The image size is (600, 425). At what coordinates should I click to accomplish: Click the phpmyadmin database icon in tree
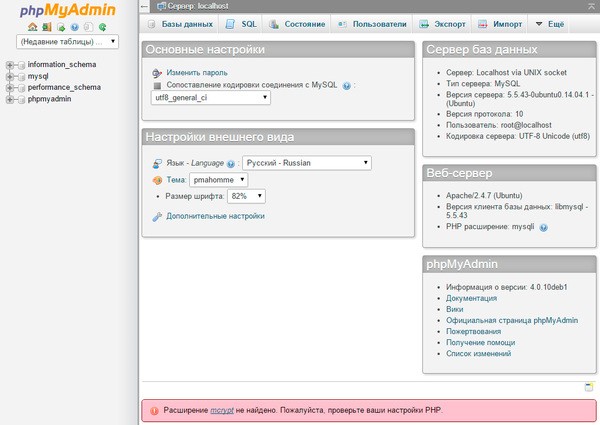pos(21,99)
